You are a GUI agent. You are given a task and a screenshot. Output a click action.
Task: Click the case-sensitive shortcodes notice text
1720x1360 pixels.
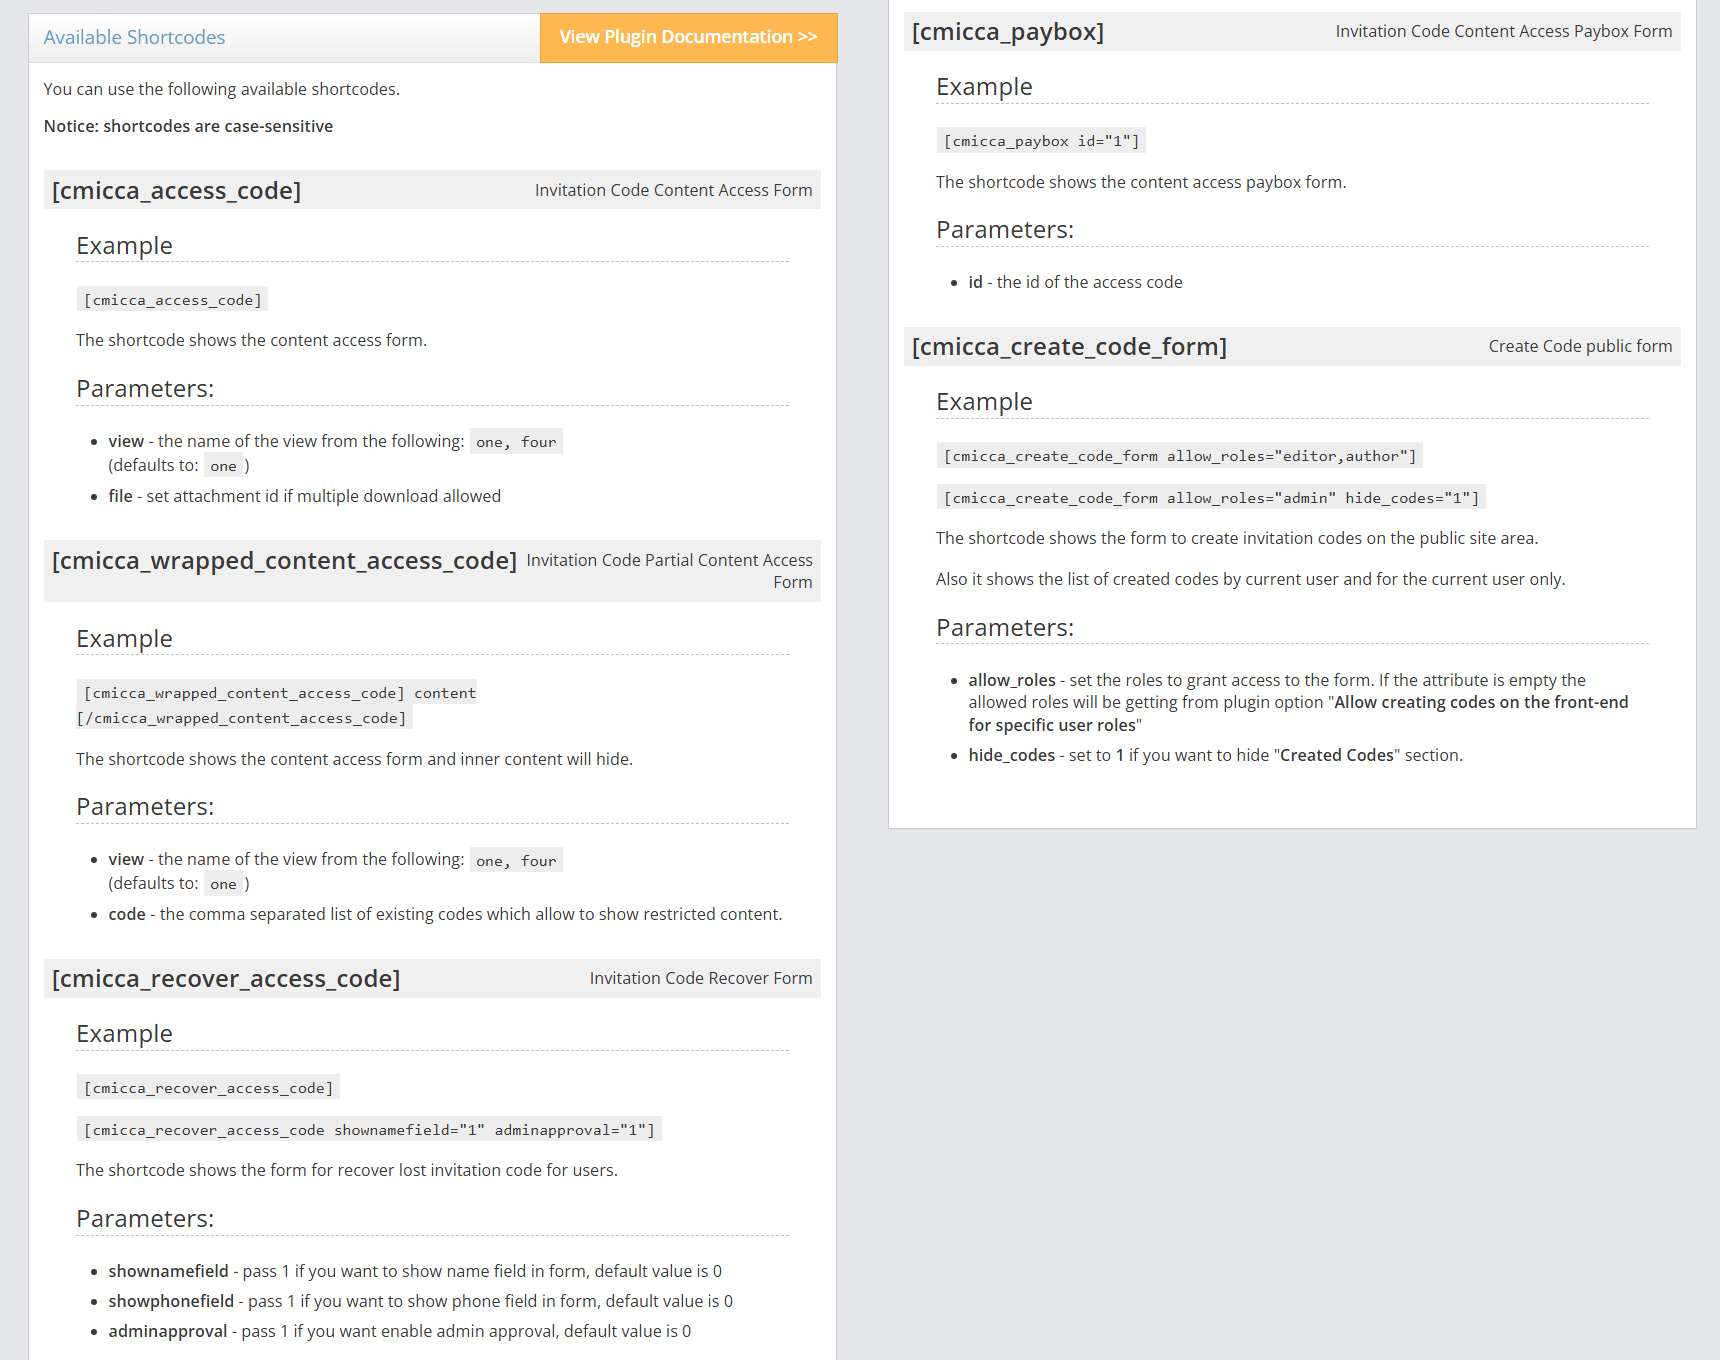pyautogui.click(x=188, y=126)
